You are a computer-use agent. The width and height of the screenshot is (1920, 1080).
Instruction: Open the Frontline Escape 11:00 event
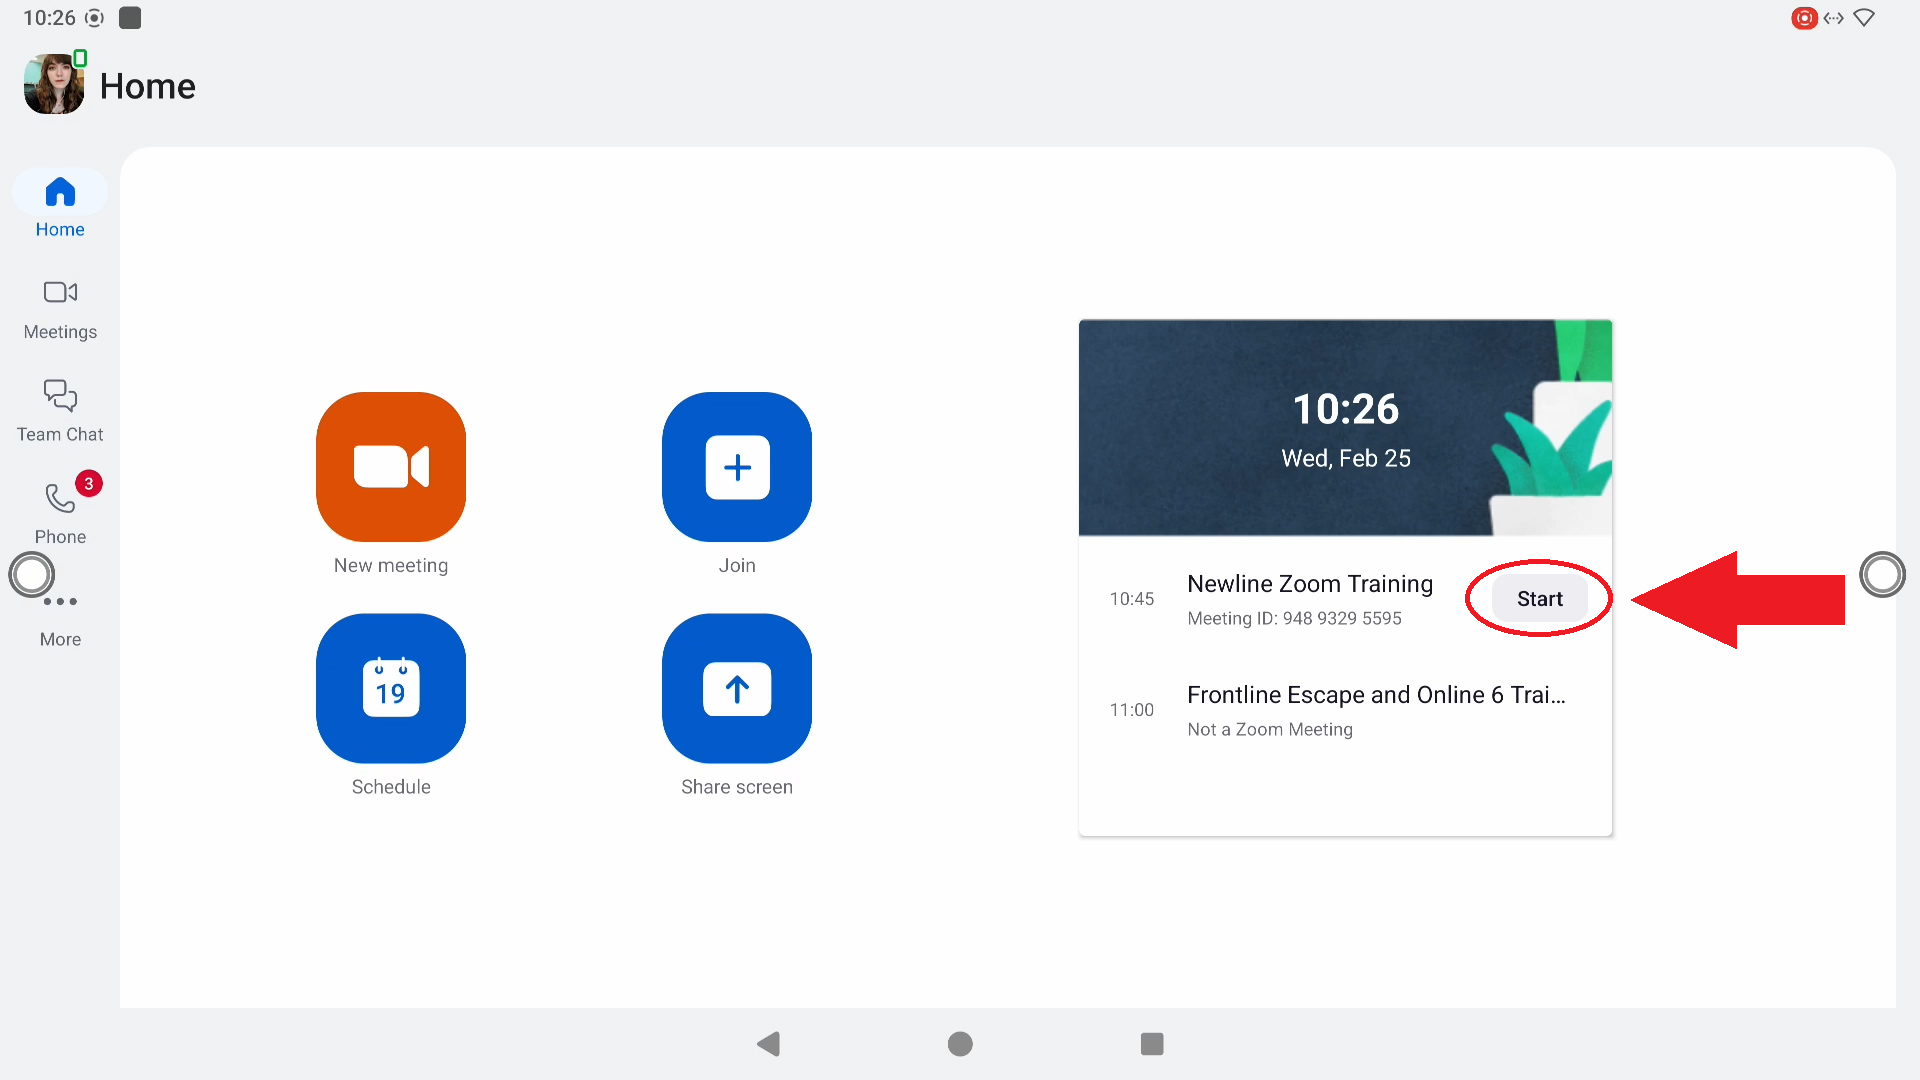(1375, 710)
